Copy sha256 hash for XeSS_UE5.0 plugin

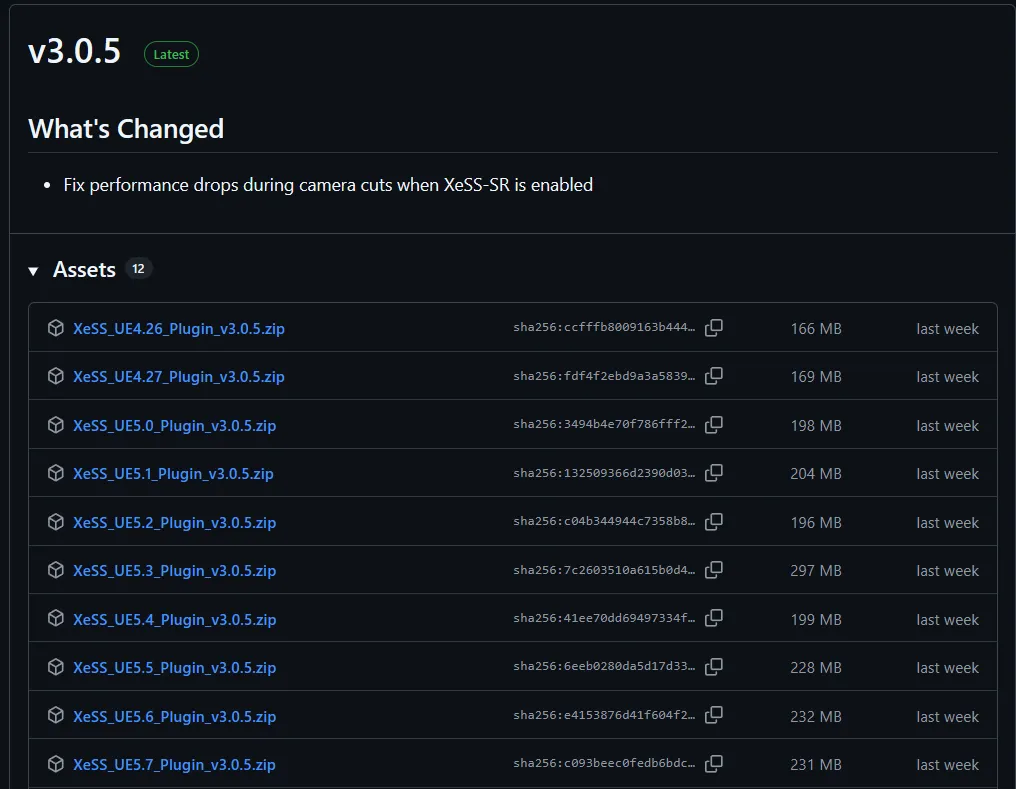pos(713,425)
